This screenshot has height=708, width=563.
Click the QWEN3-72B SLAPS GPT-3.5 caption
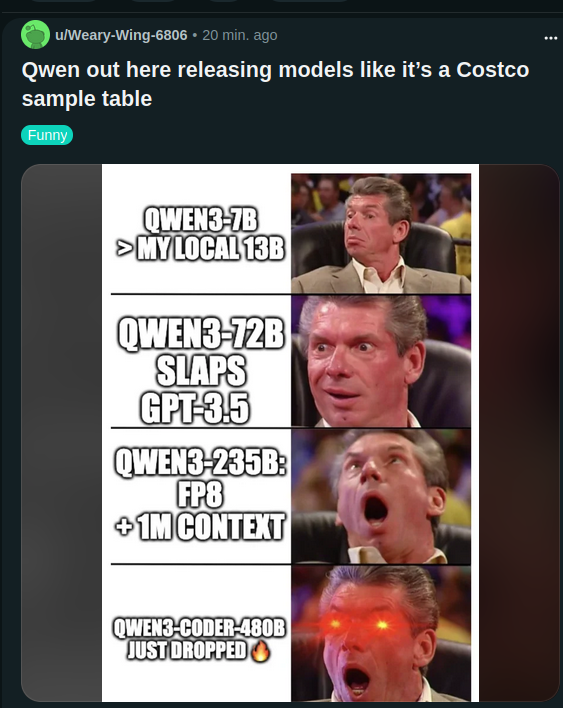tap(200, 371)
